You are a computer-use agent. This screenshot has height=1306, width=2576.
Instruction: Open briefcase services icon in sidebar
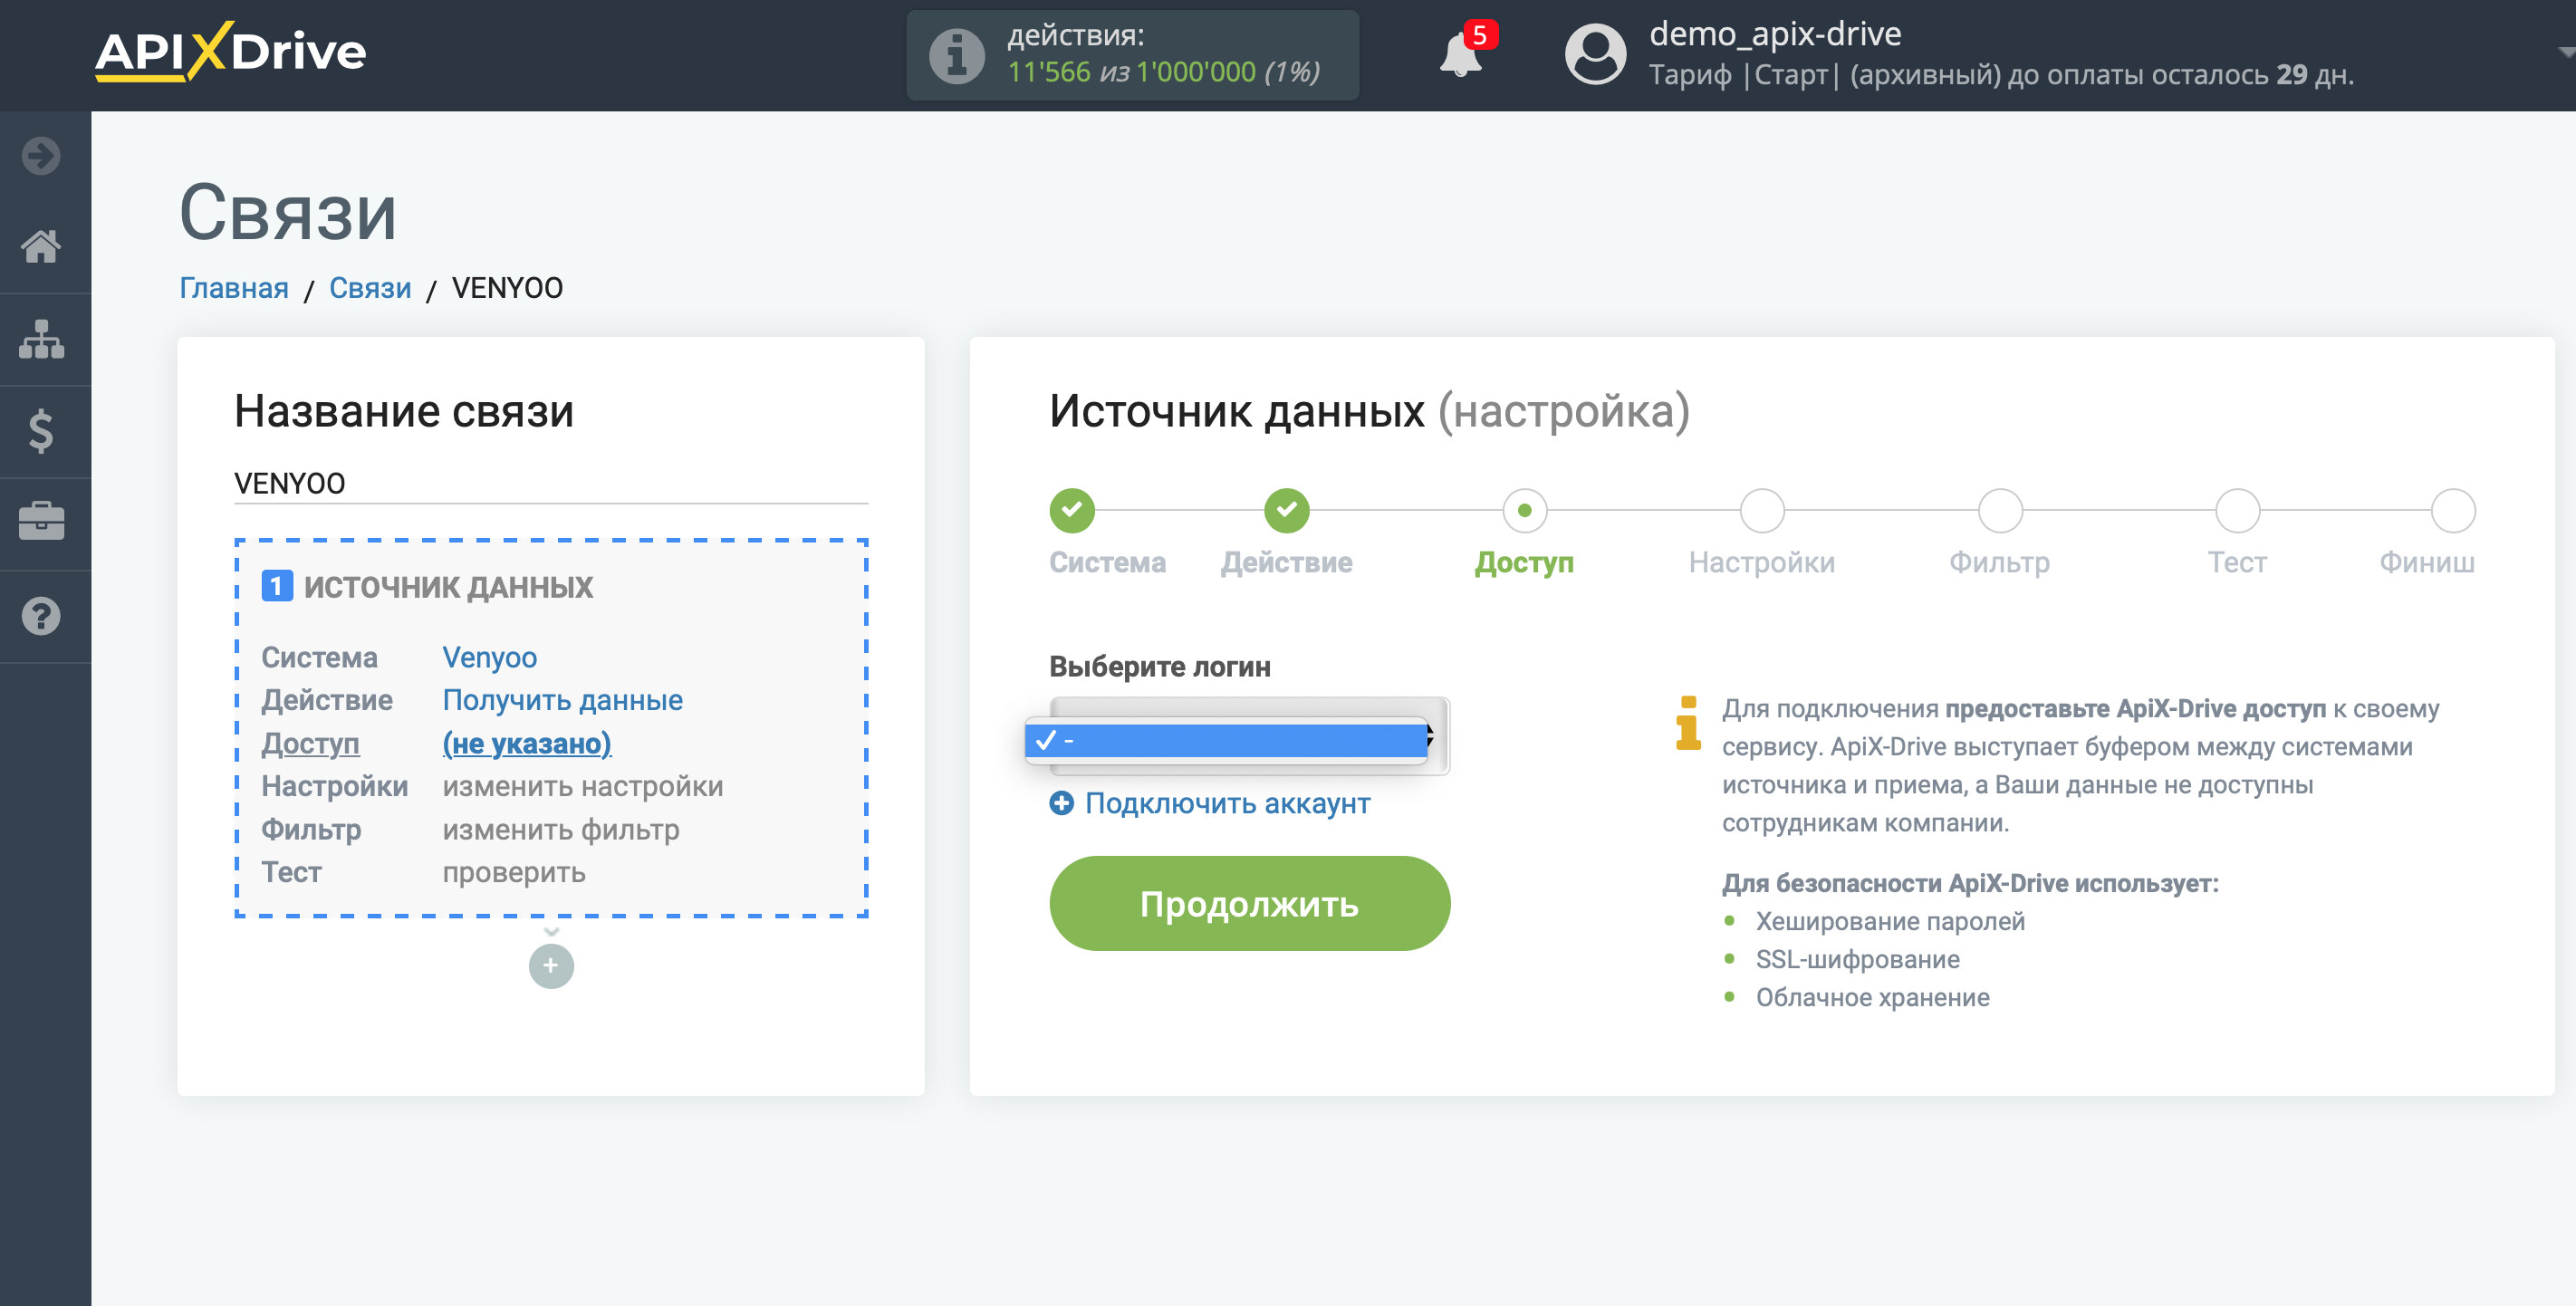pos(41,521)
